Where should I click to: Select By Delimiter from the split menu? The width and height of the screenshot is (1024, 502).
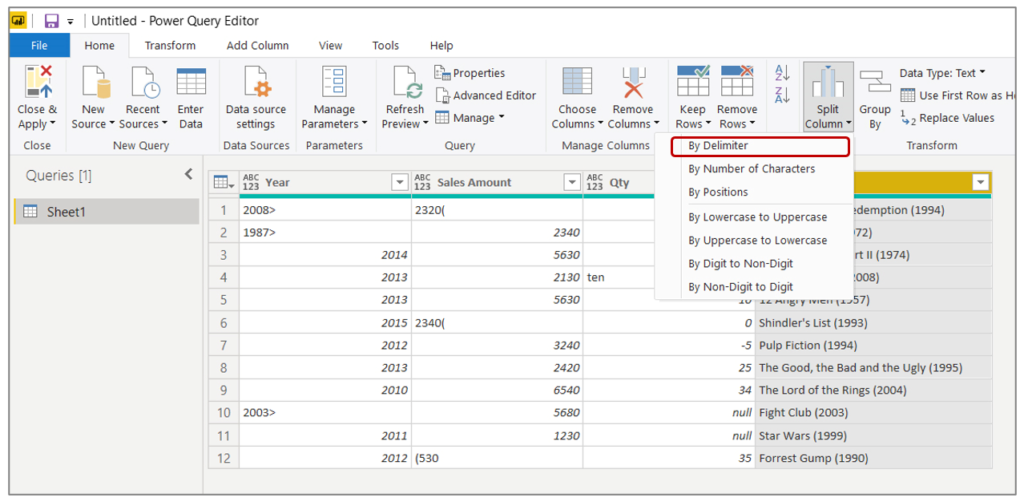717,146
